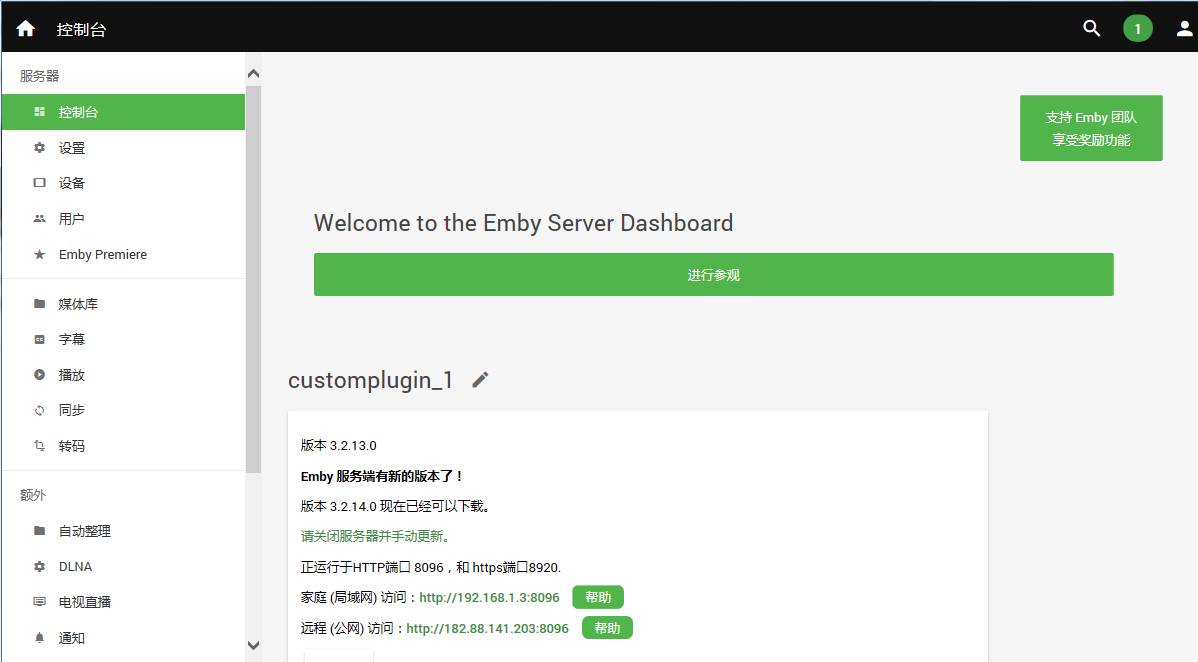Click the play circle icon beside 播放
This screenshot has height=662, width=1198.
click(x=40, y=375)
